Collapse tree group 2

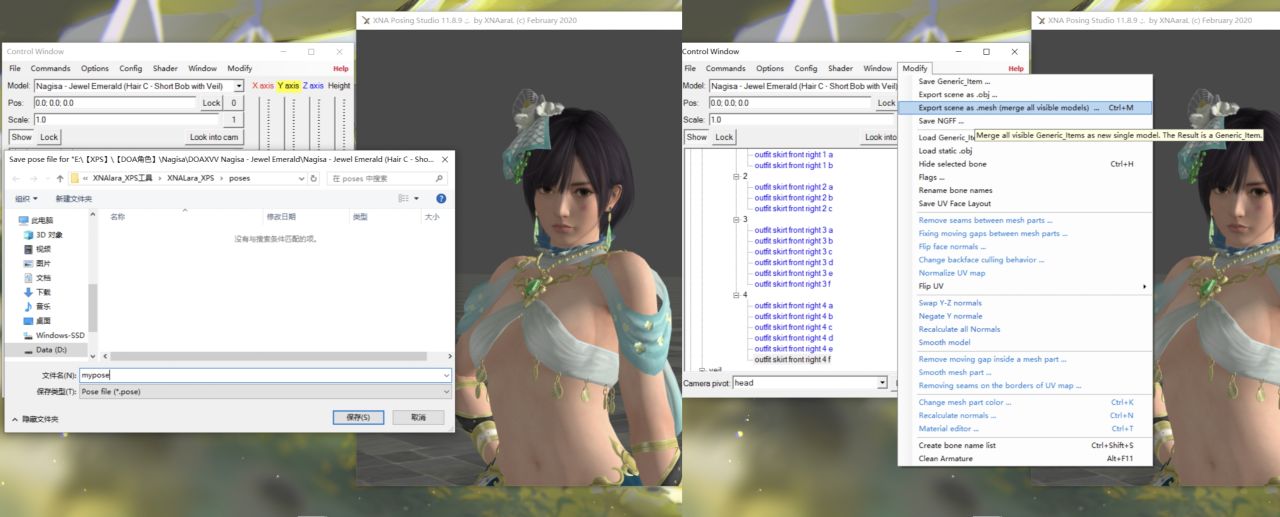pos(735,176)
